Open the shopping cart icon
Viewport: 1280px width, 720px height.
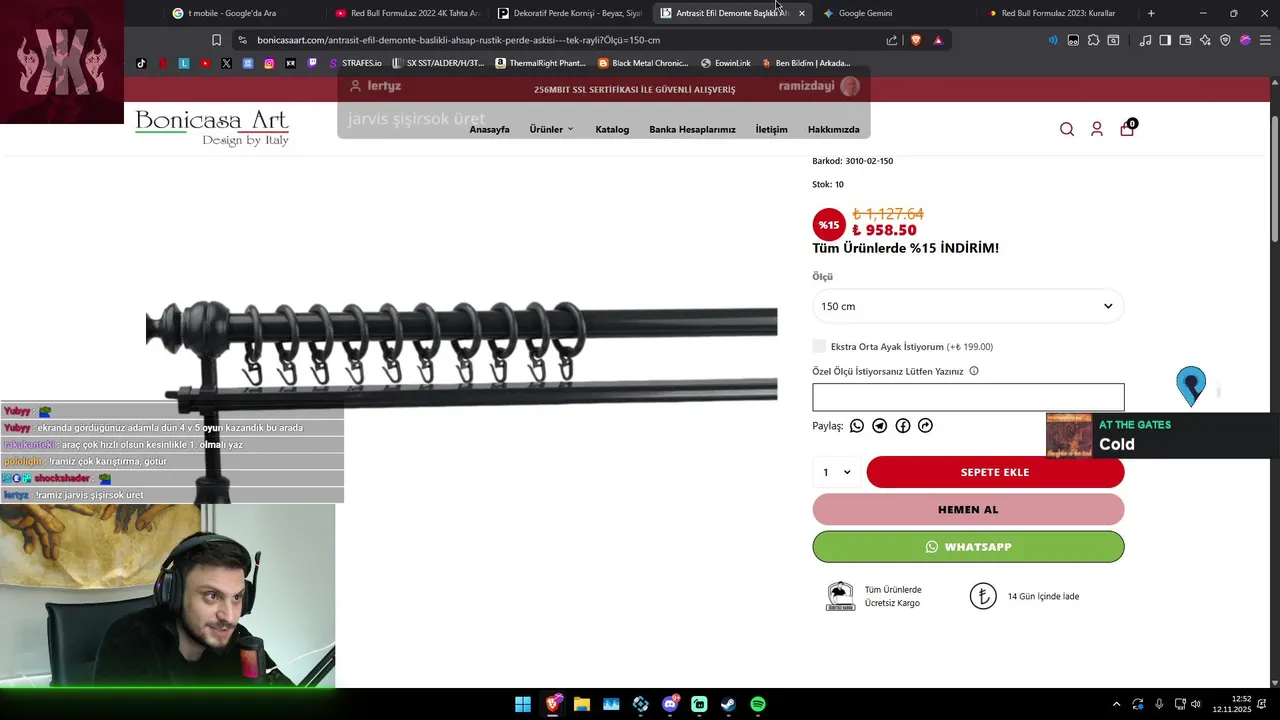point(1127,128)
